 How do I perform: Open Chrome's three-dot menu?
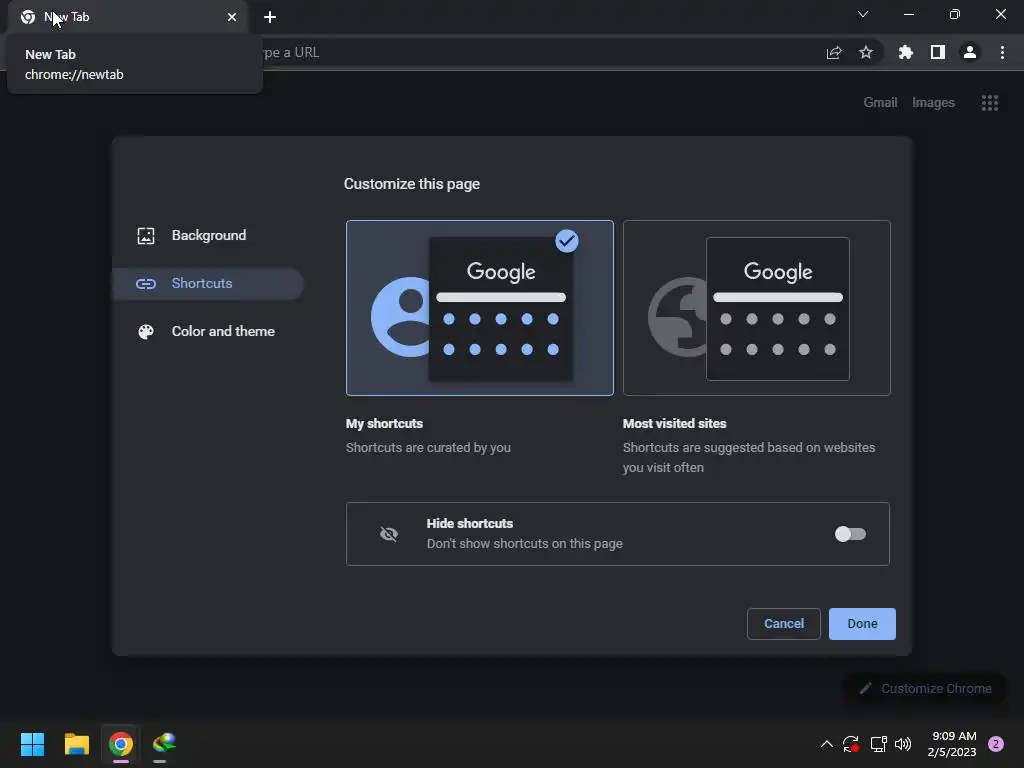tap(1002, 52)
